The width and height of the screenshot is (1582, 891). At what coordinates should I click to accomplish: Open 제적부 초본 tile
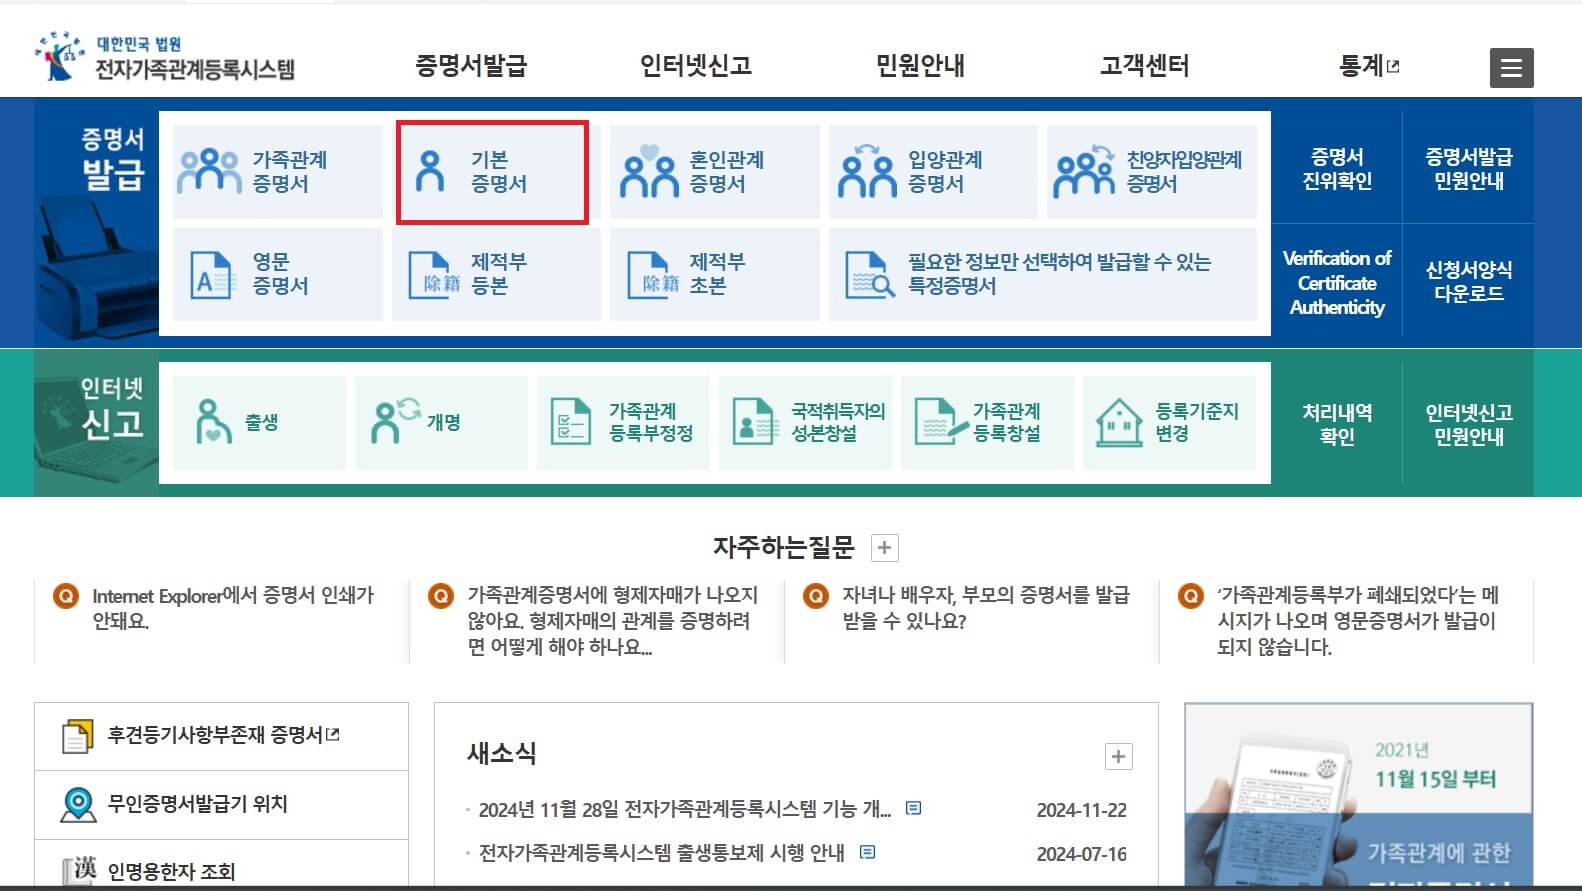[x=714, y=274]
